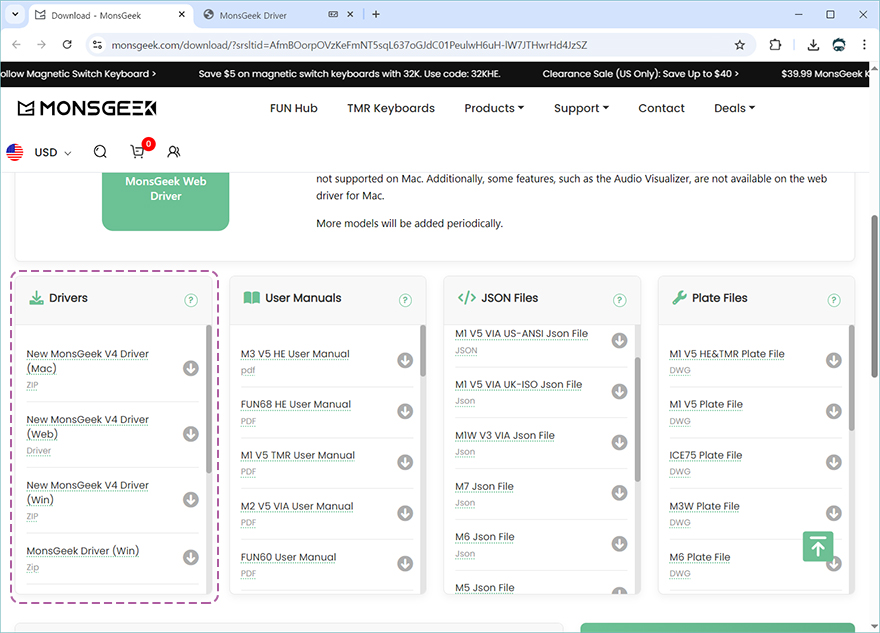Open the user account icon
The width and height of the screenshot is (880, 633).
tap(174, 152)
